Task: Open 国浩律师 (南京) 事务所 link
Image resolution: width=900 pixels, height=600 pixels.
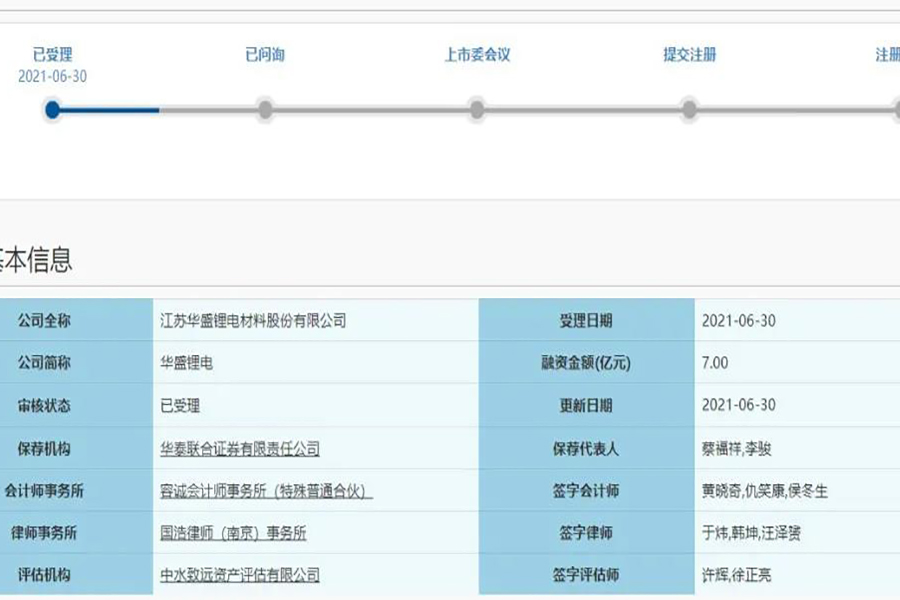Action: 233,533
